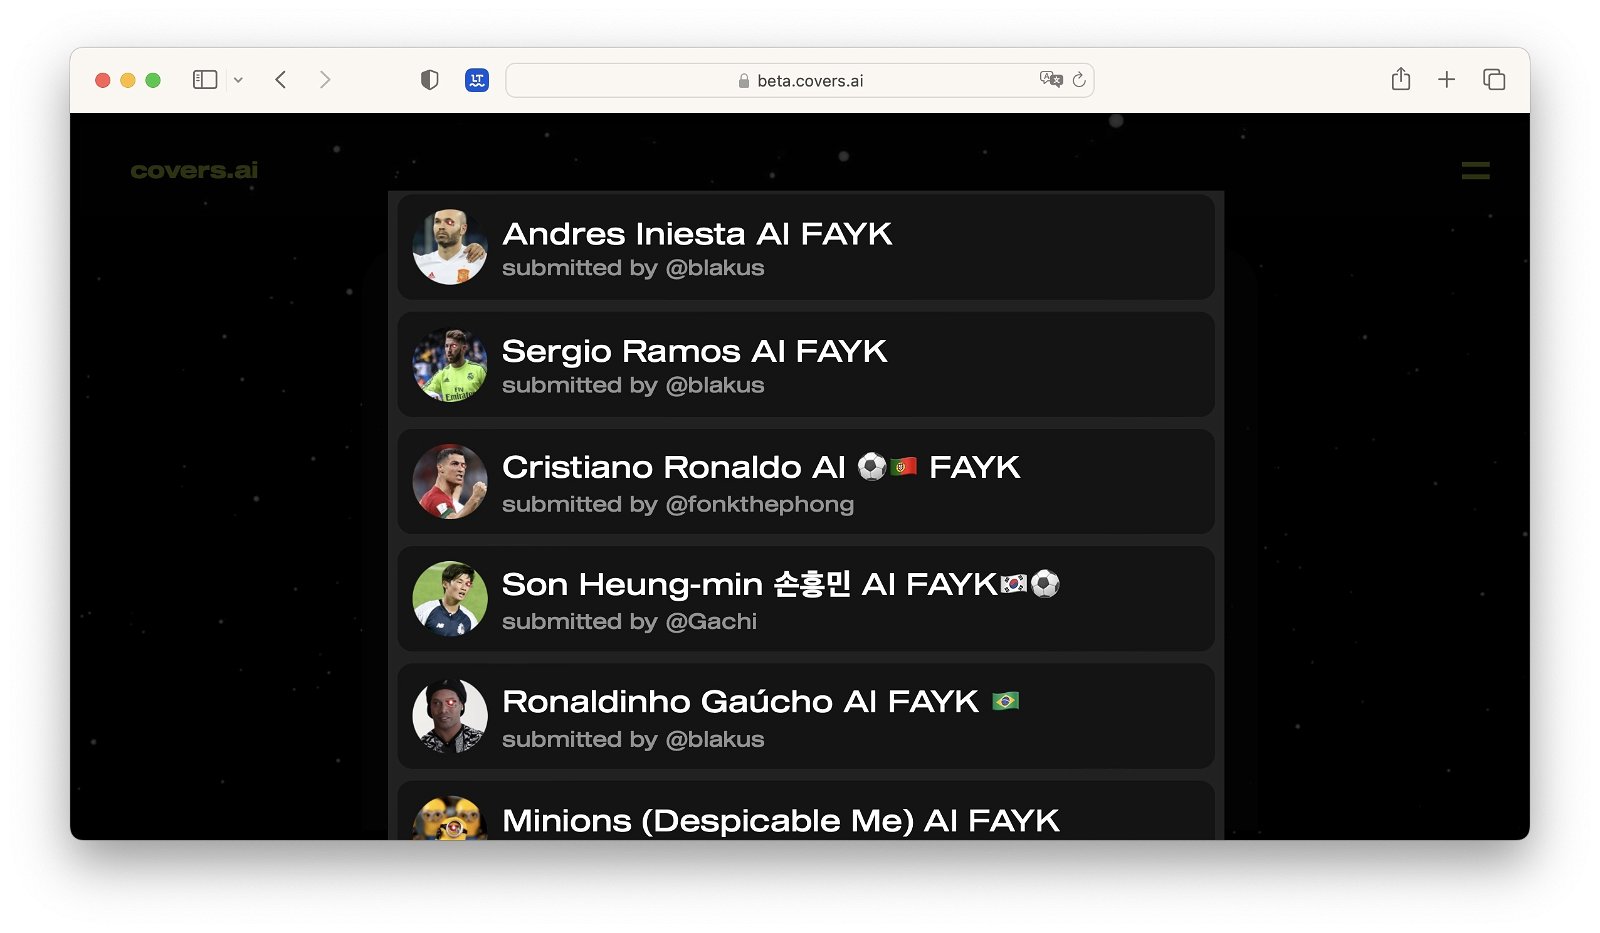Toggle the Safari sidebar button
The width and height of the screenshot is (1600, 933).
coord(205,80)
